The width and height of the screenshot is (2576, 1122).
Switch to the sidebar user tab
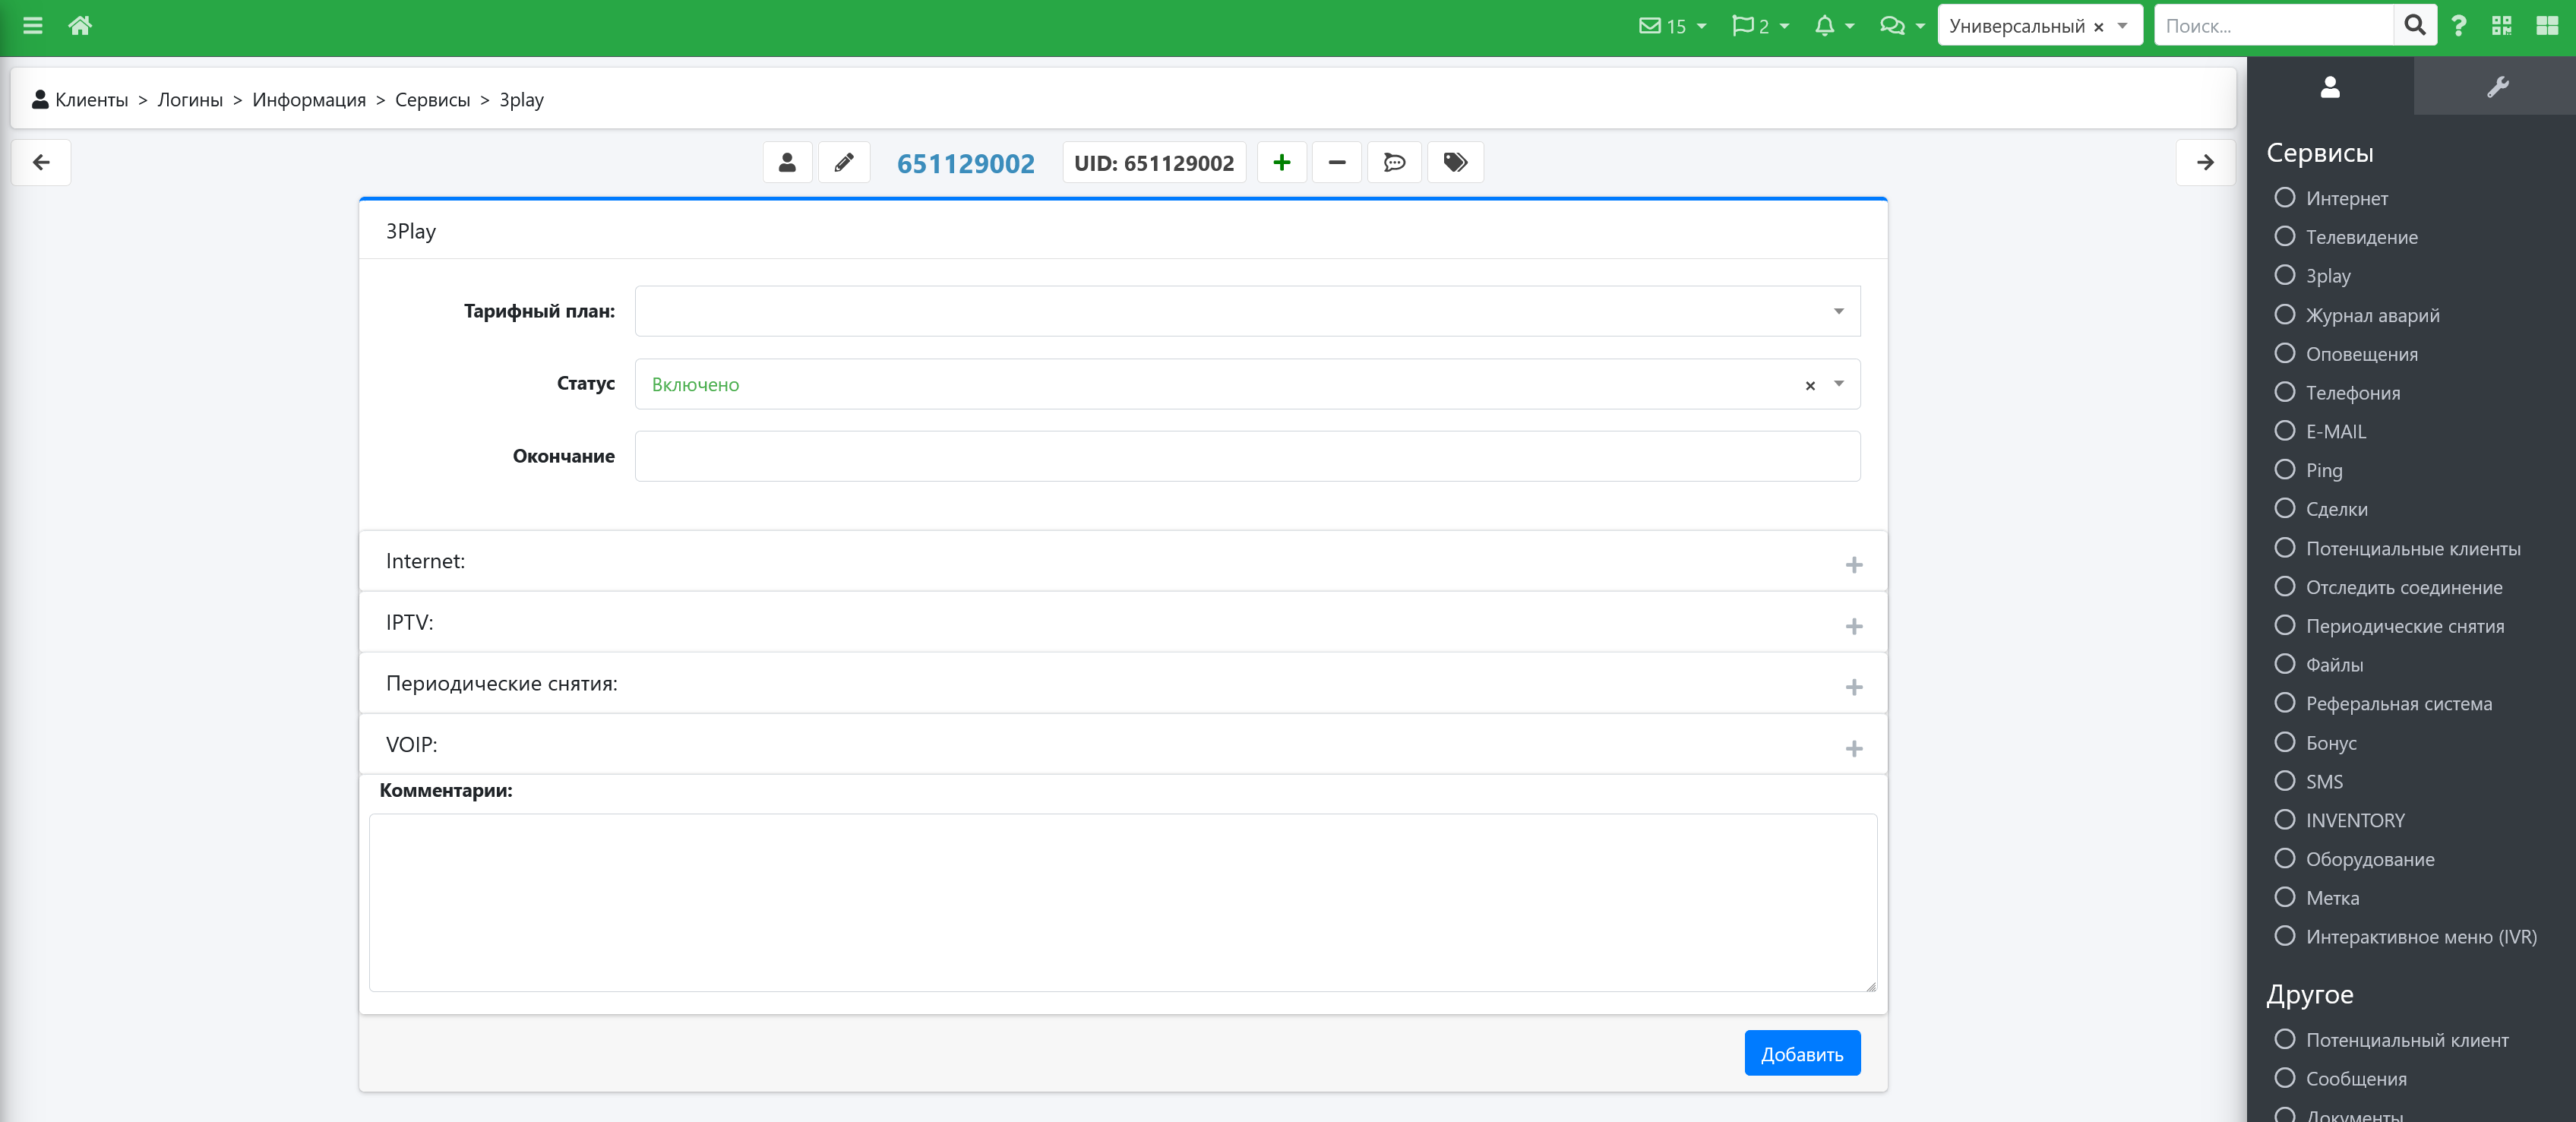click(x=2330, y=87)
